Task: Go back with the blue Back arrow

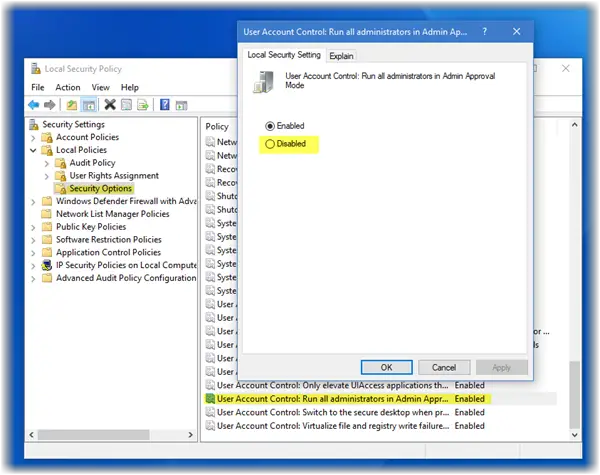Action: coord(34,104)
